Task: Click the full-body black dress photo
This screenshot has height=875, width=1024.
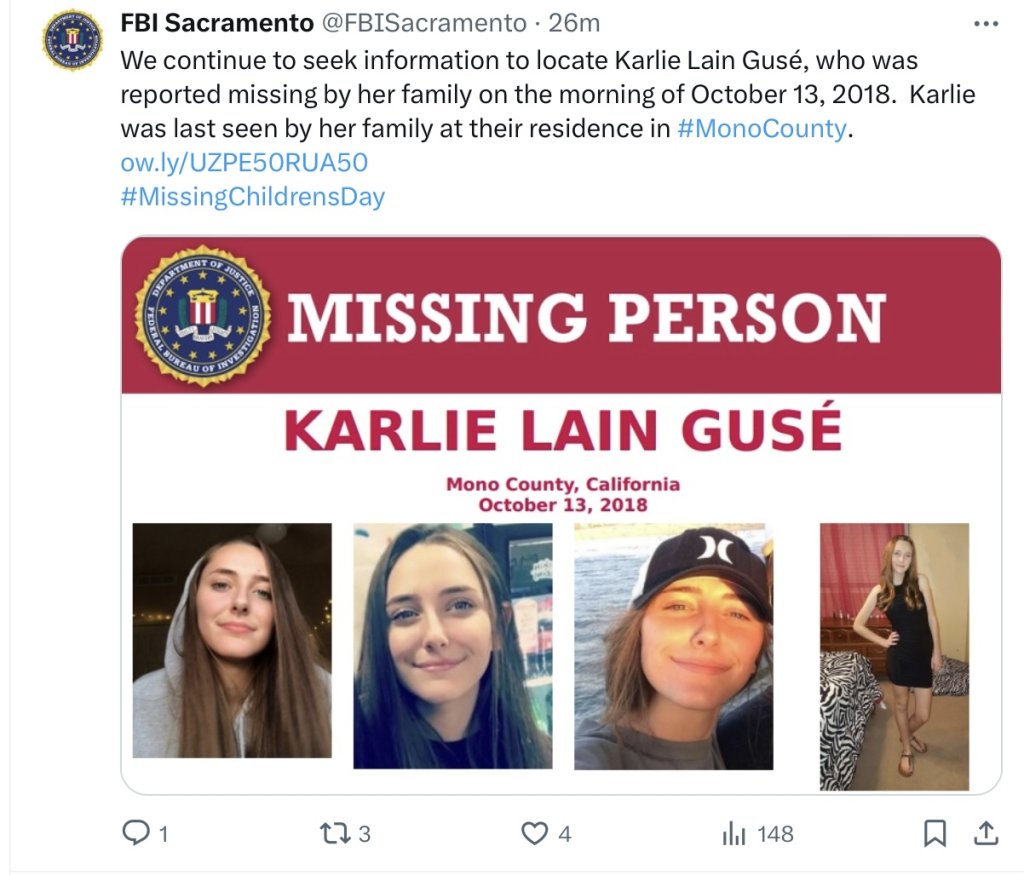Action: click(895, 657)
